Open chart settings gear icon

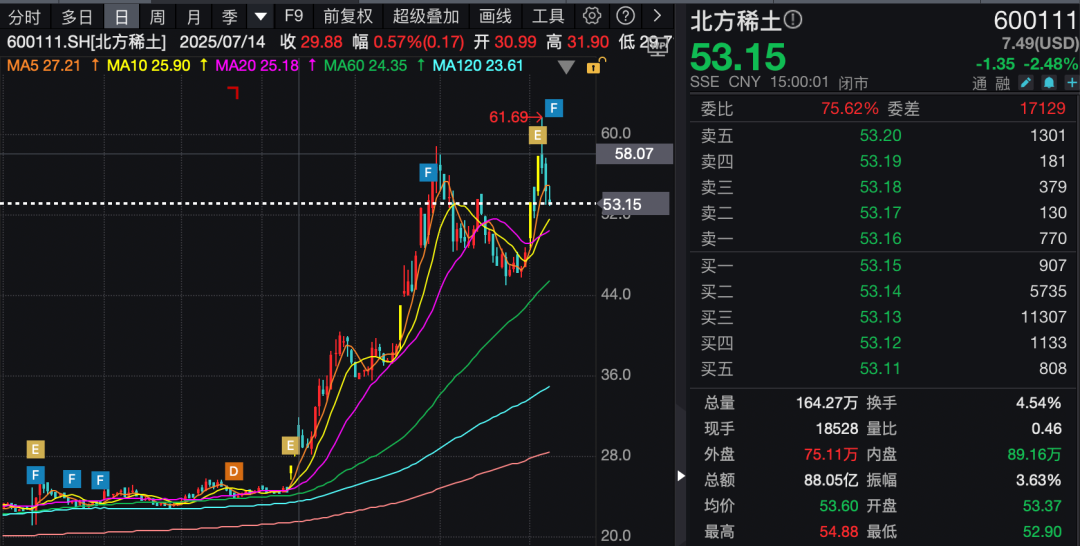click(x=592, y=17)
